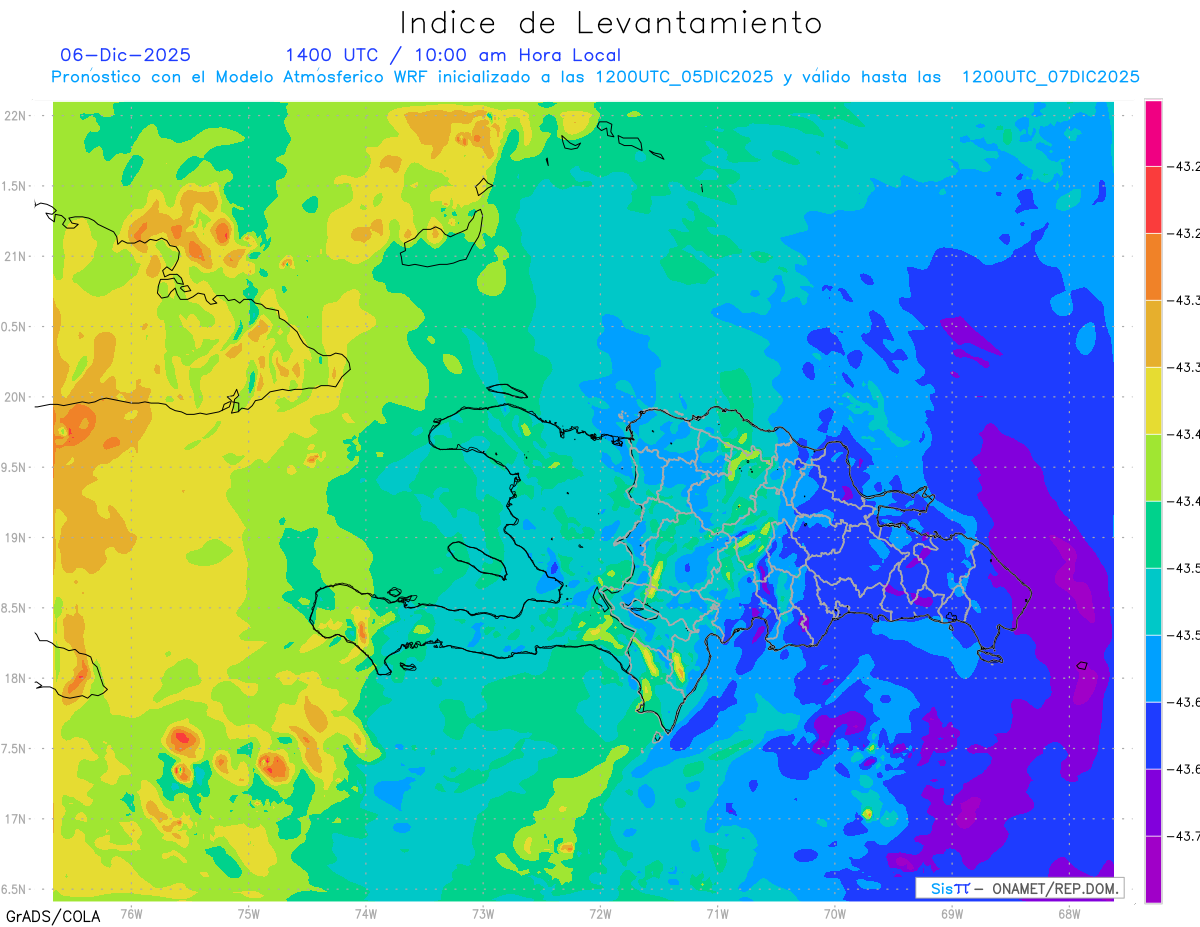Screen dimensions: 1200x927
Task: Click the "76W" longitude label
Action: (x=131, y=913)
